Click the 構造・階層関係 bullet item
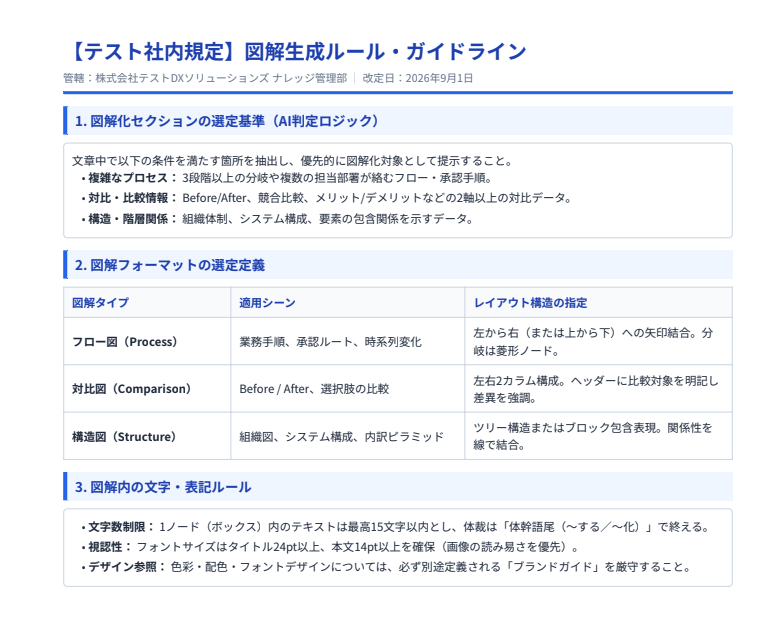Image resolution: width=767 pixels, height=627 pixels. [277, 219]
